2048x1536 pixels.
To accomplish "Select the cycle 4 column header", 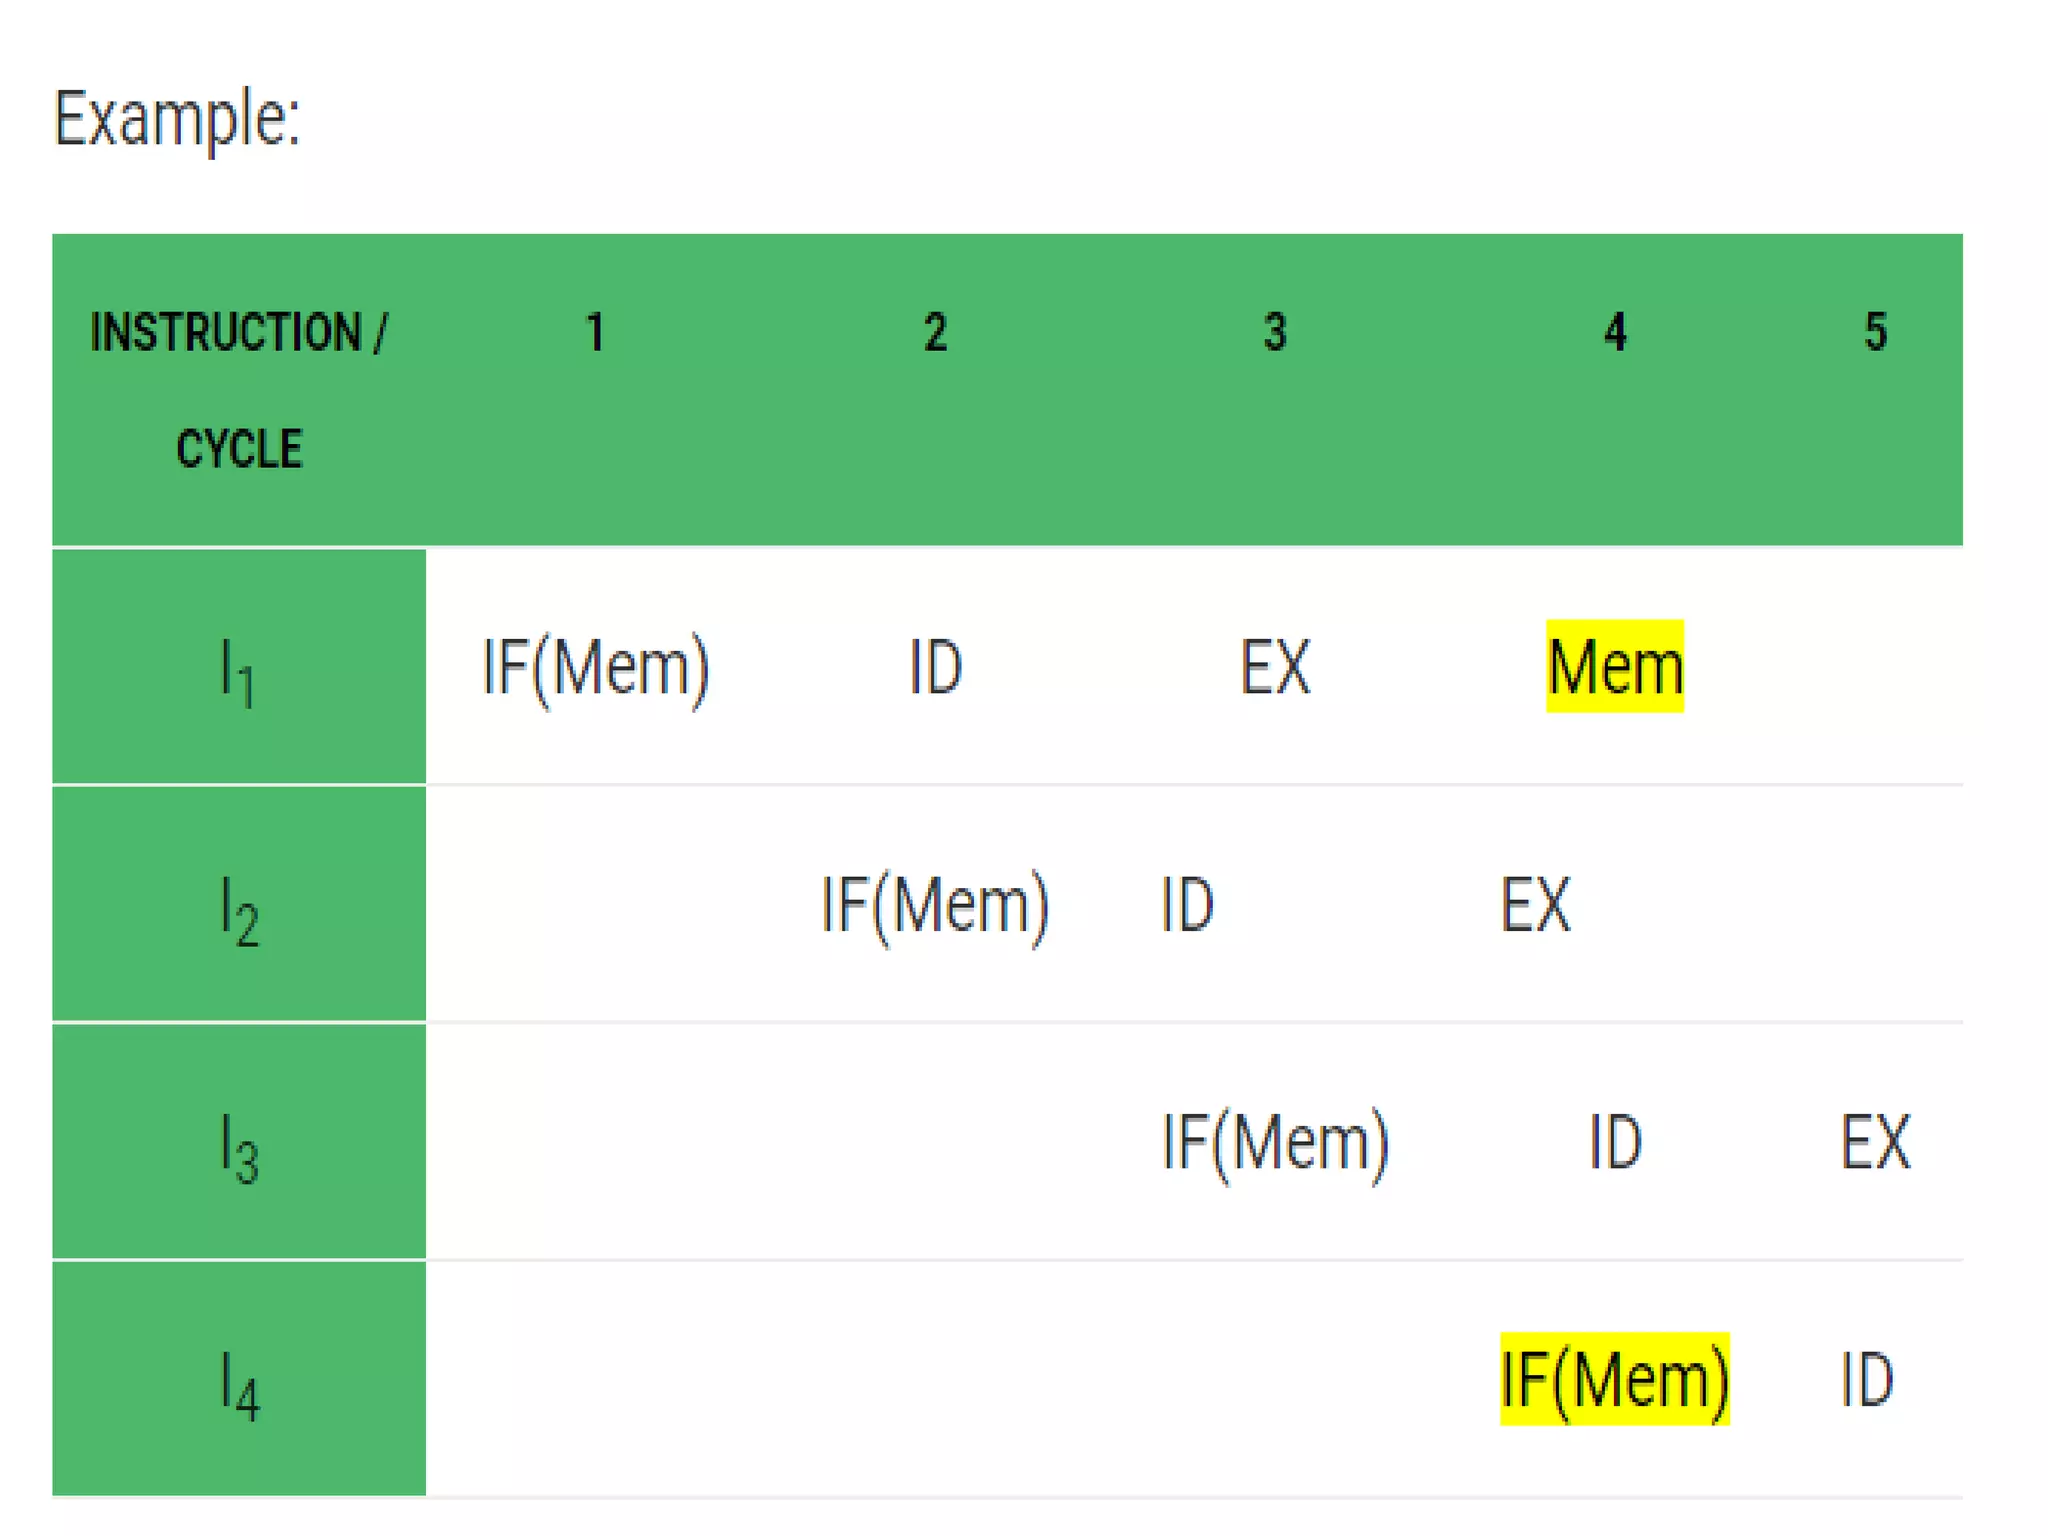I will 1615,333.
